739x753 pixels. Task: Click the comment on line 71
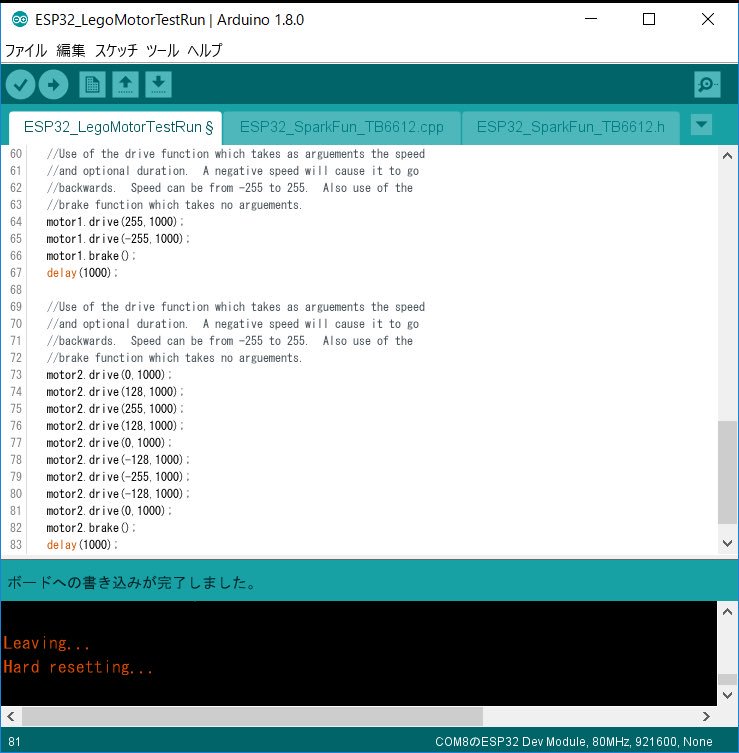(230, 340)
